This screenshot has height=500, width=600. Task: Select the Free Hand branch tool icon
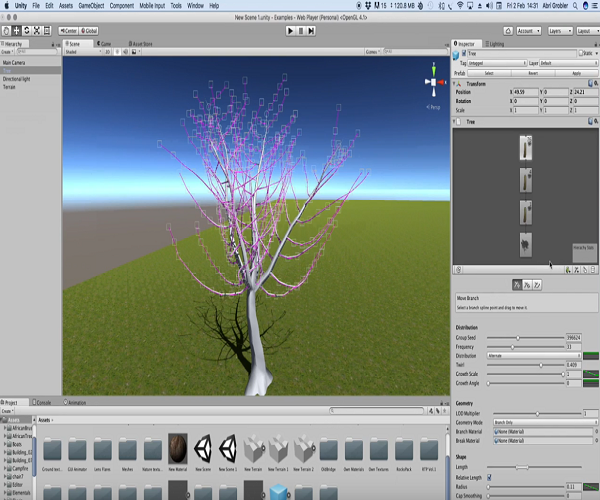coord(537,285)
